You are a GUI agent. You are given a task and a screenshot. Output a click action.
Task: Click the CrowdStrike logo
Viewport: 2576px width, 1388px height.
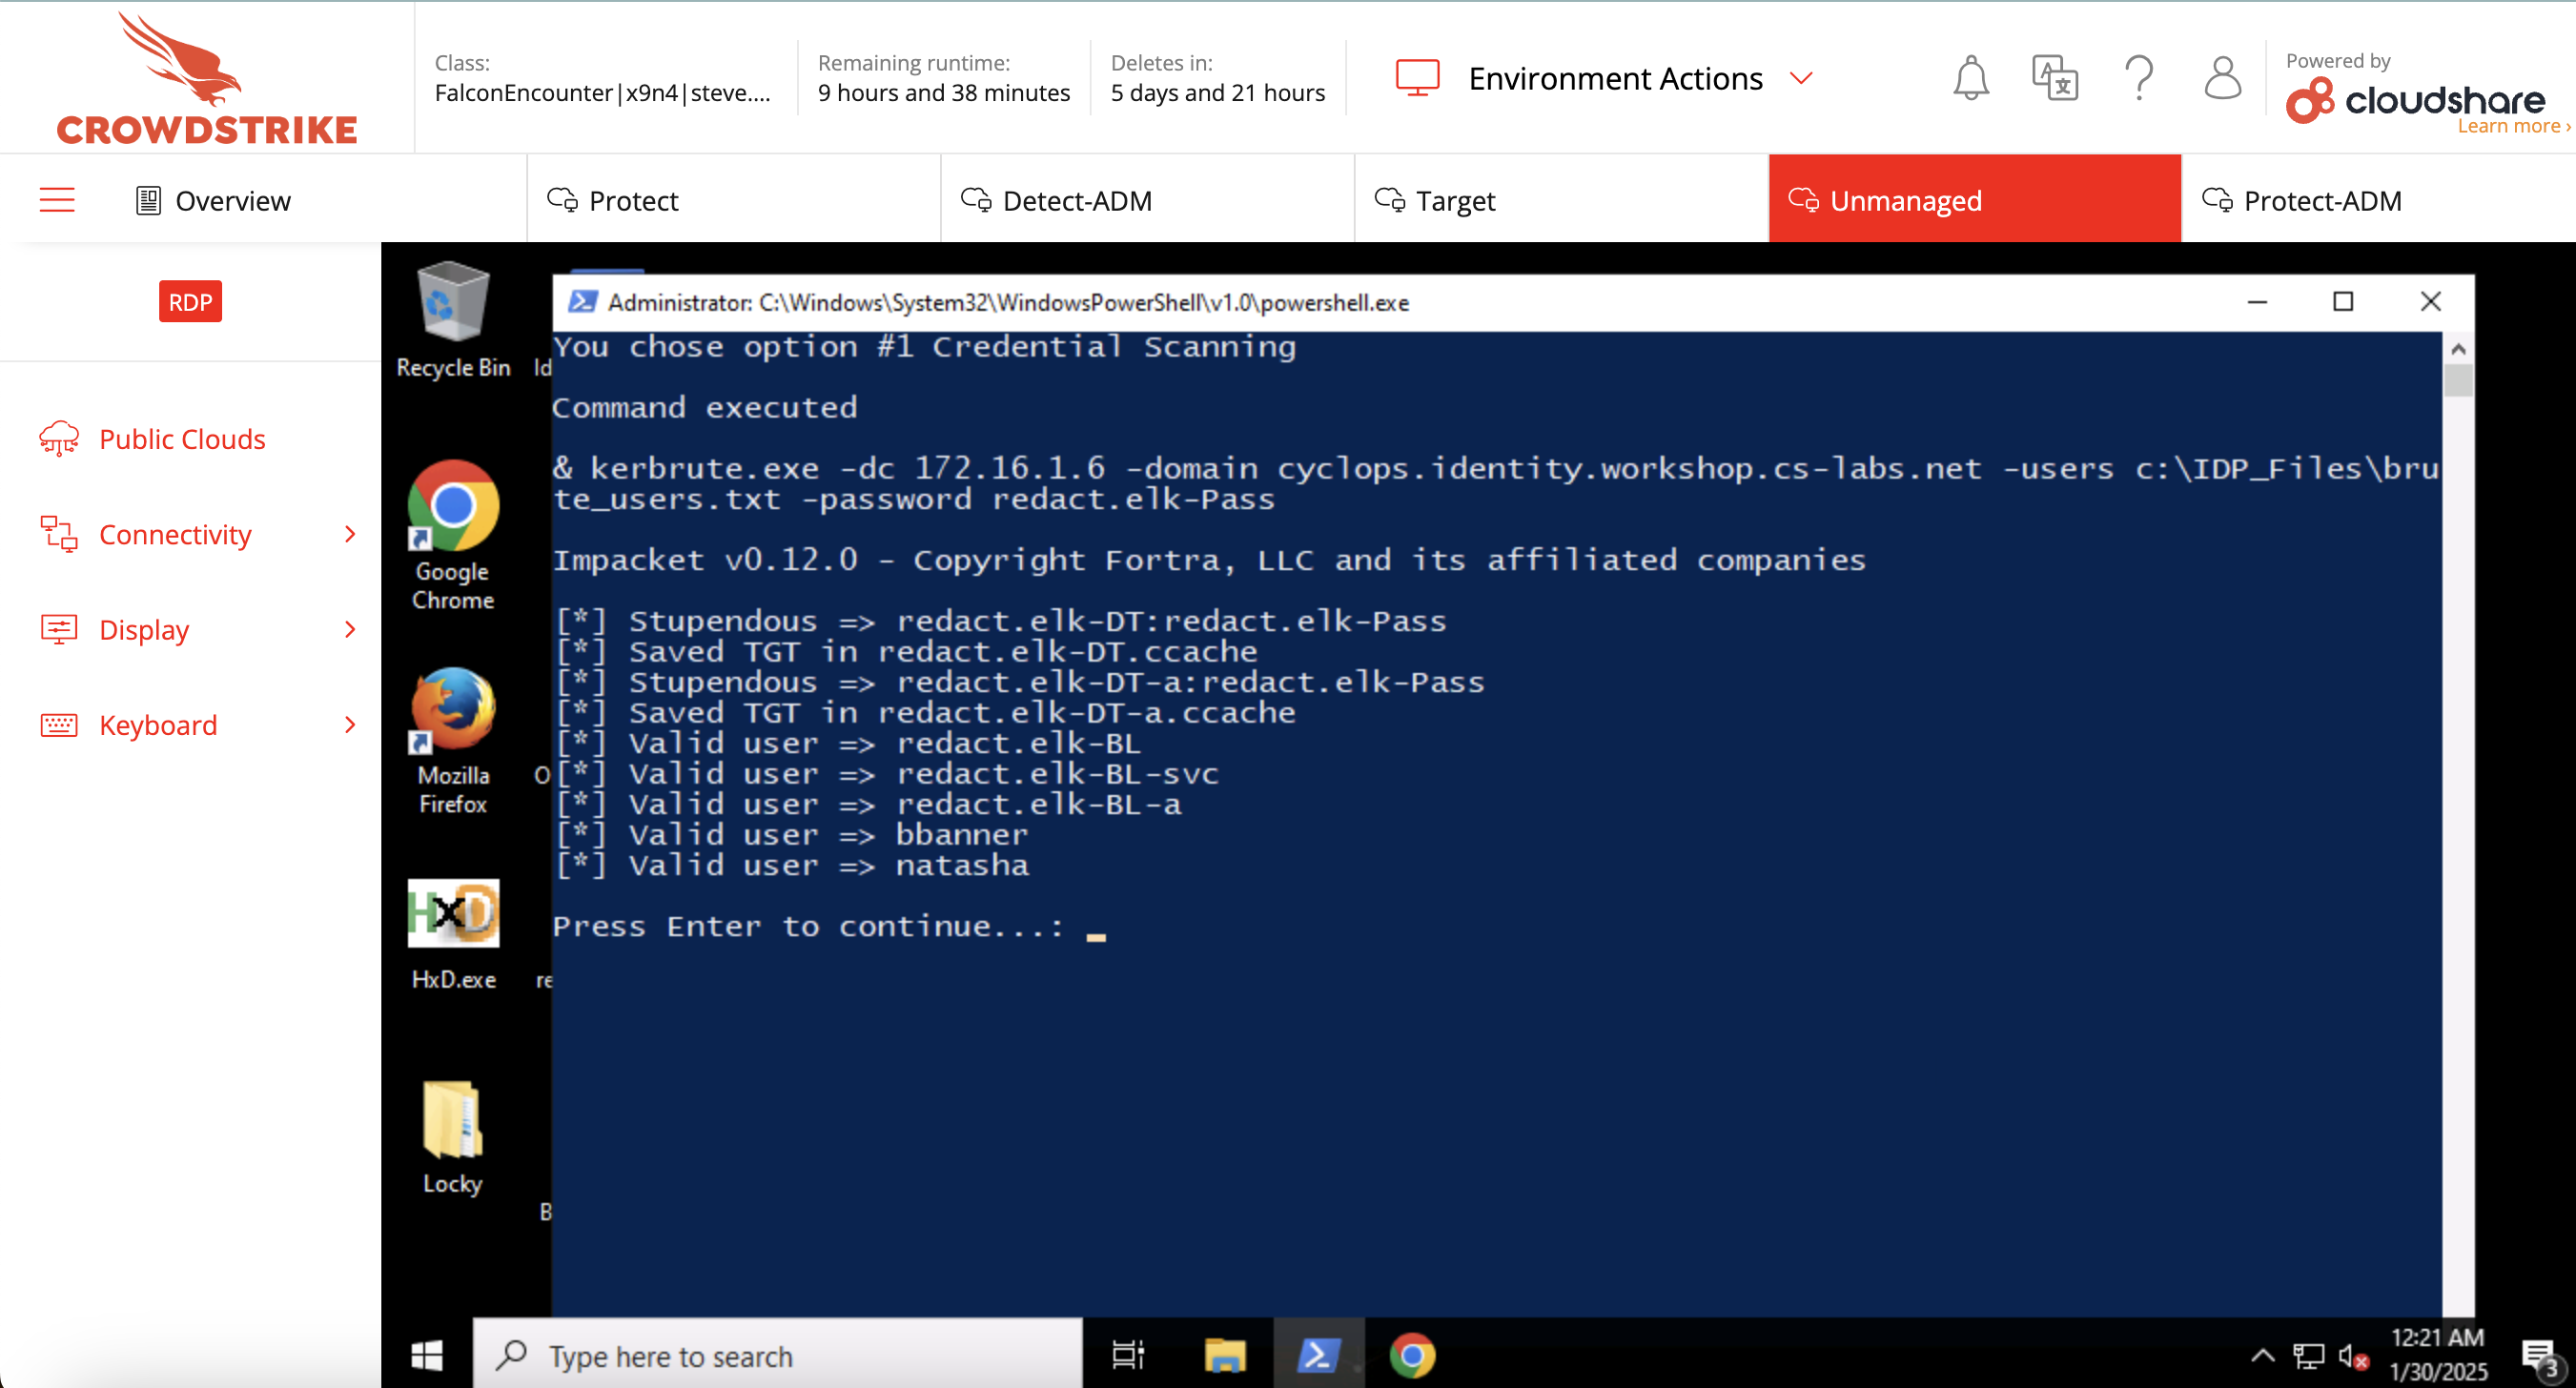tap(206, 78)
